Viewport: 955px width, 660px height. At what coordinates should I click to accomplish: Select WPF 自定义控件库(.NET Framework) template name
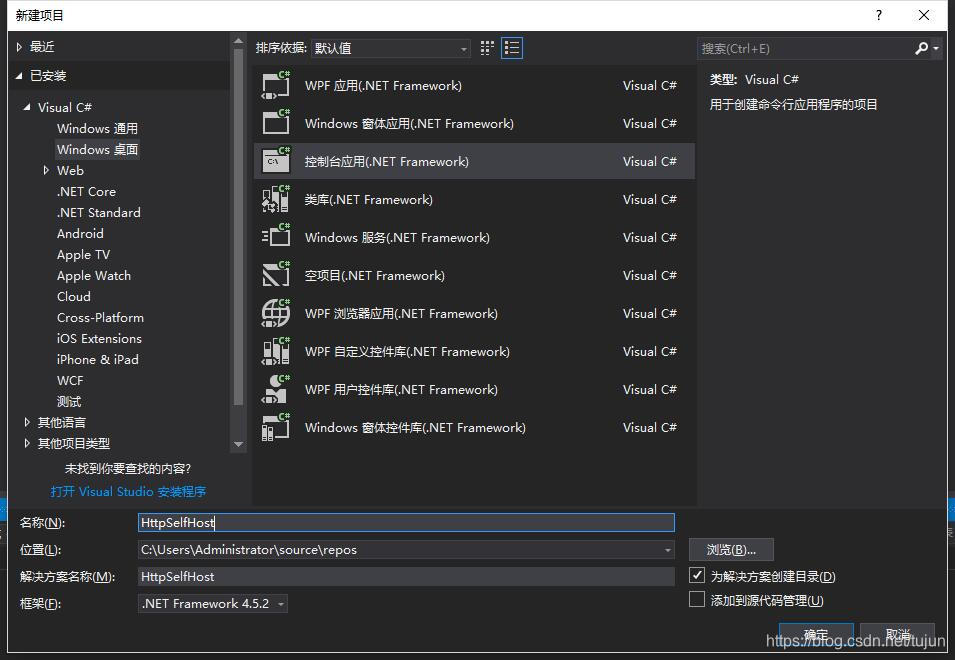click(x=407, y=351)
